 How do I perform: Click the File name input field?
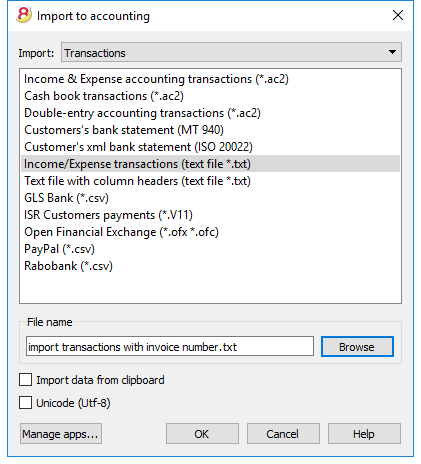170,346
